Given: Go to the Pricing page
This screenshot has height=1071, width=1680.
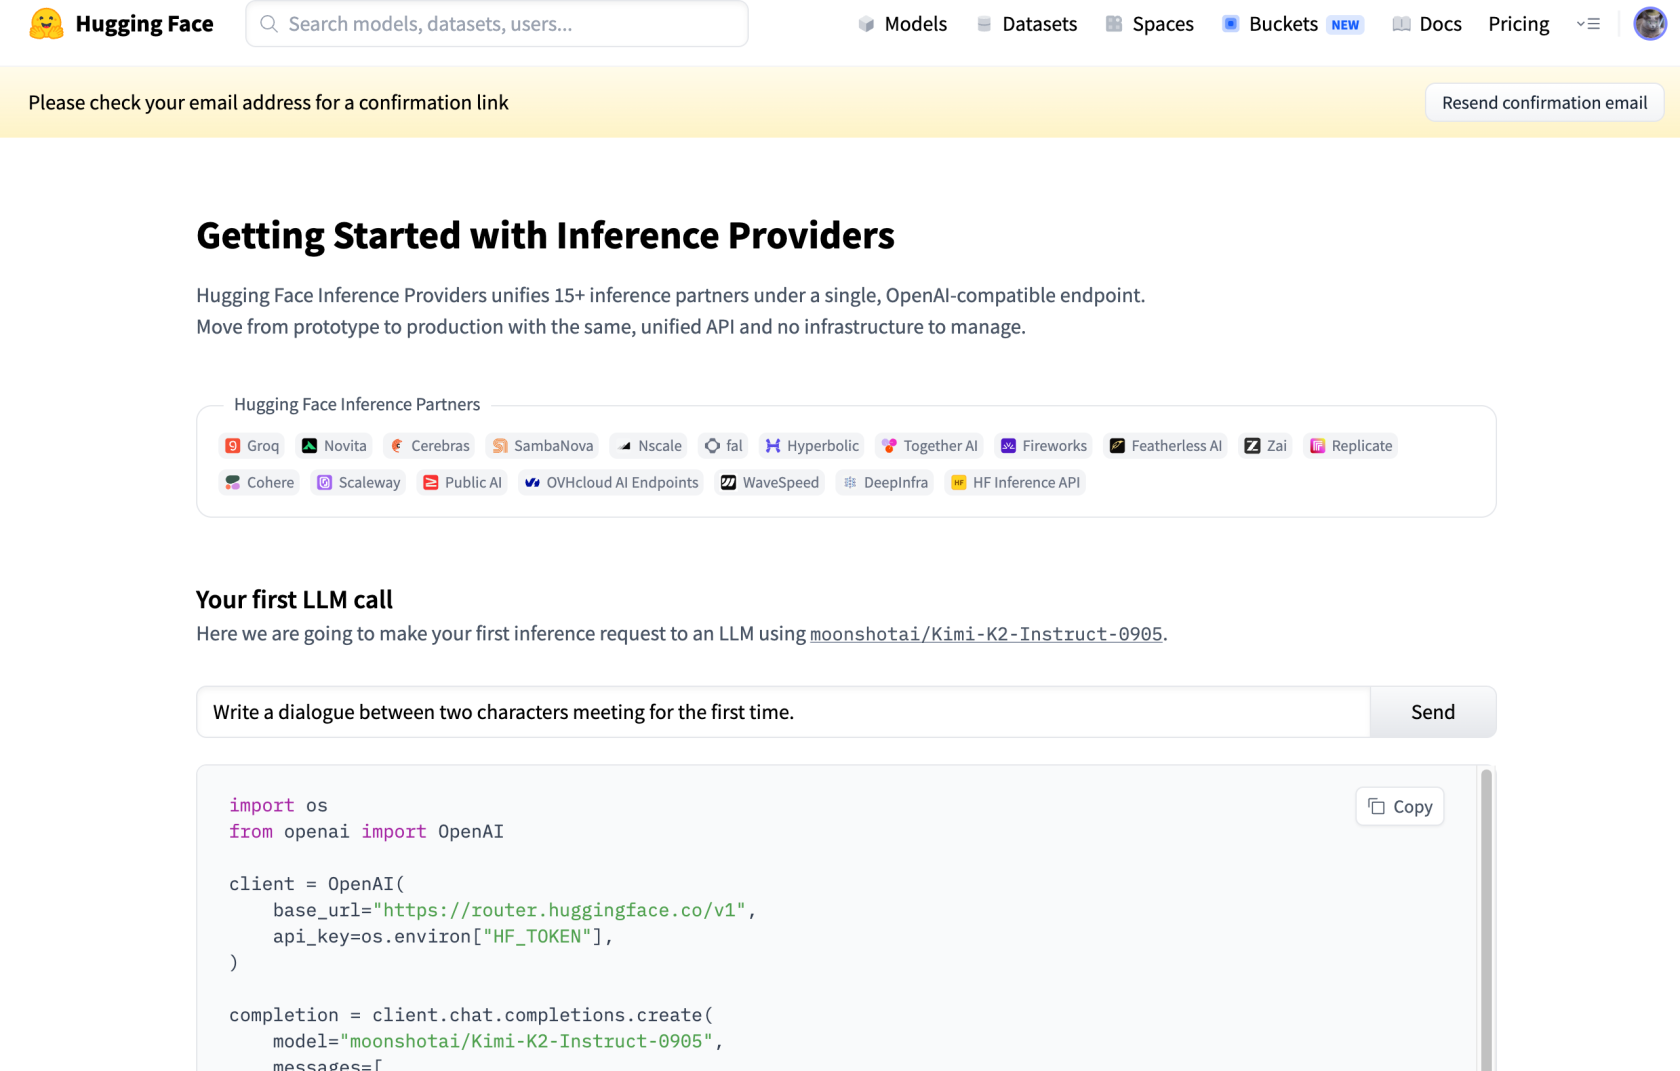Looking at the screenshot, I should [1518, 24].
